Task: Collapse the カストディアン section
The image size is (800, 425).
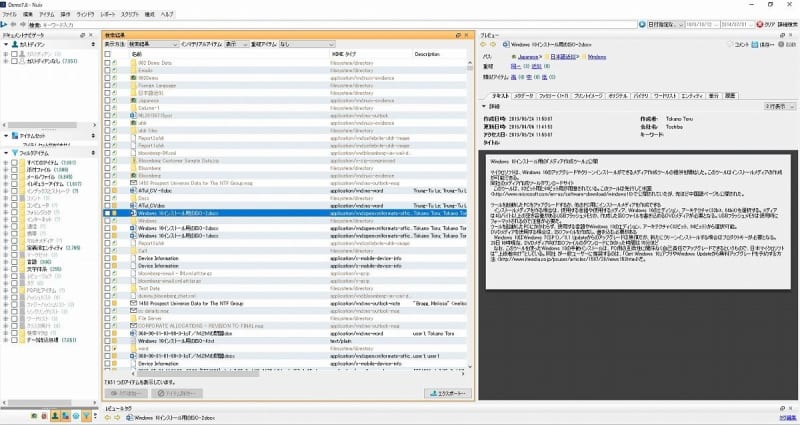Action: [6, 44]
